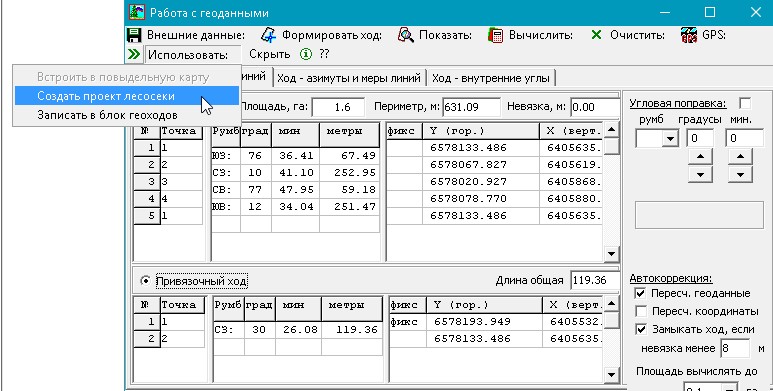Click the ?? help button
773x391 pixels.
point(324,54)
